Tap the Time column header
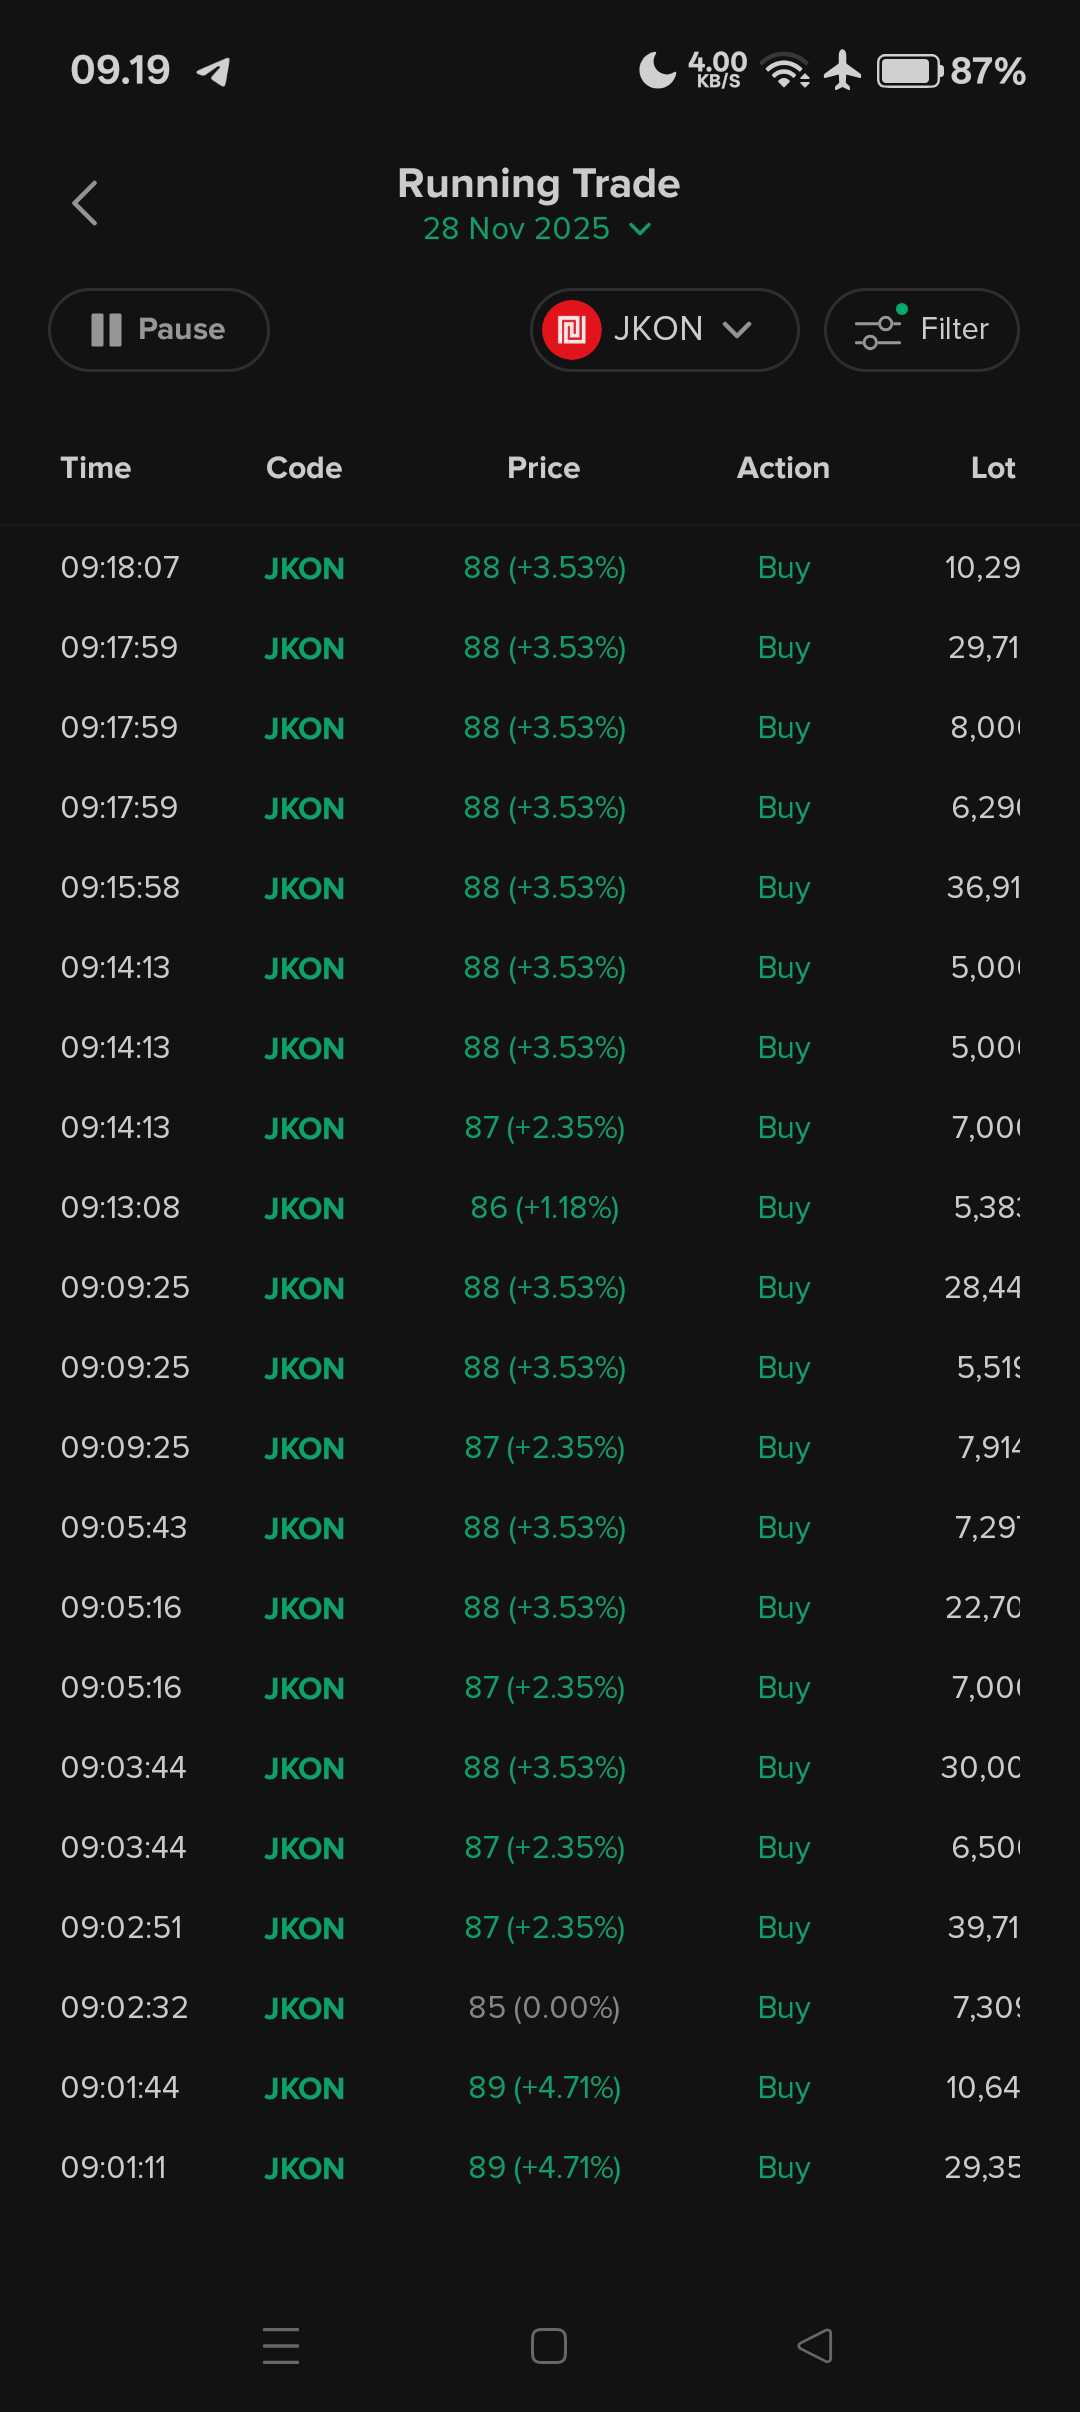The width and height of the screenshot is (1080, 2412). click(96, 468)
